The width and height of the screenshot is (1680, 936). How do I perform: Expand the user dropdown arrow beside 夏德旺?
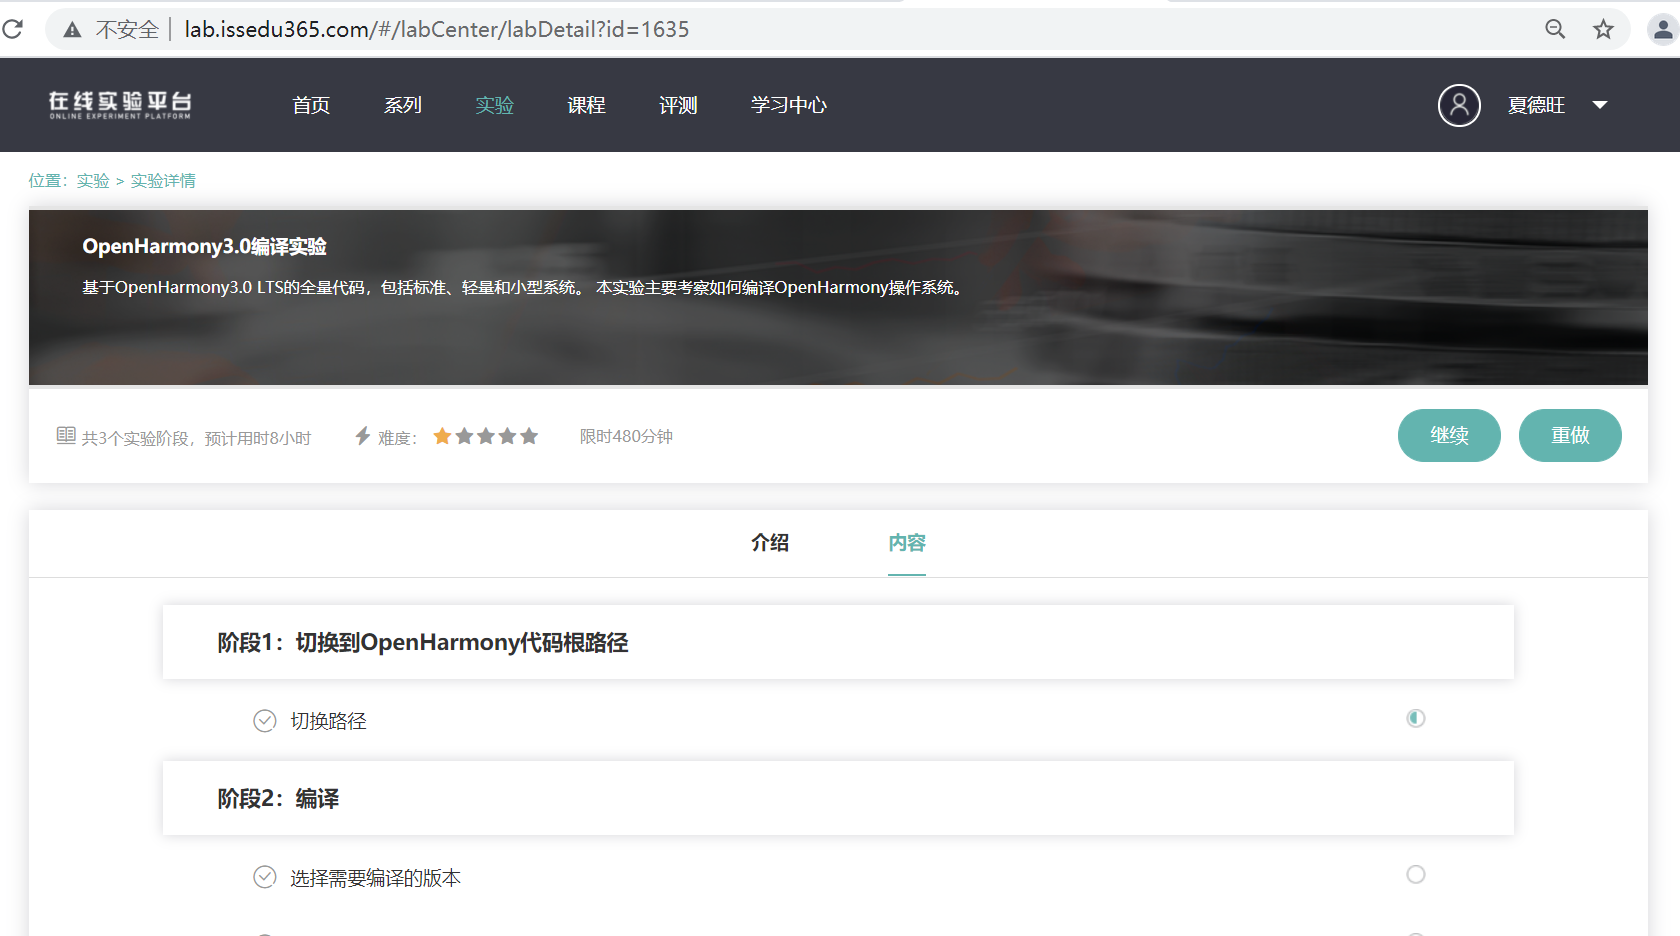tap(1600, 105)
